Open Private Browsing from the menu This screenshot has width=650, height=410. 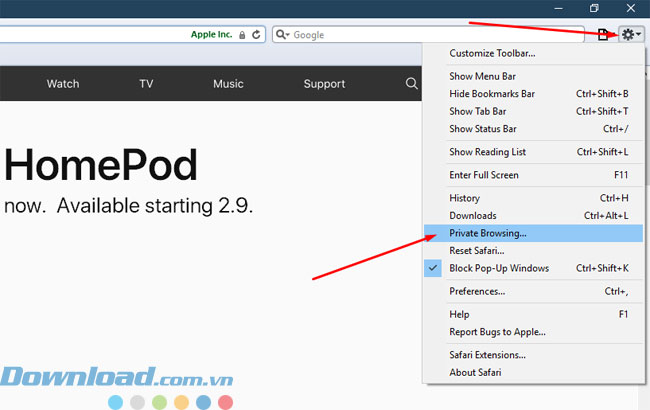488,233
